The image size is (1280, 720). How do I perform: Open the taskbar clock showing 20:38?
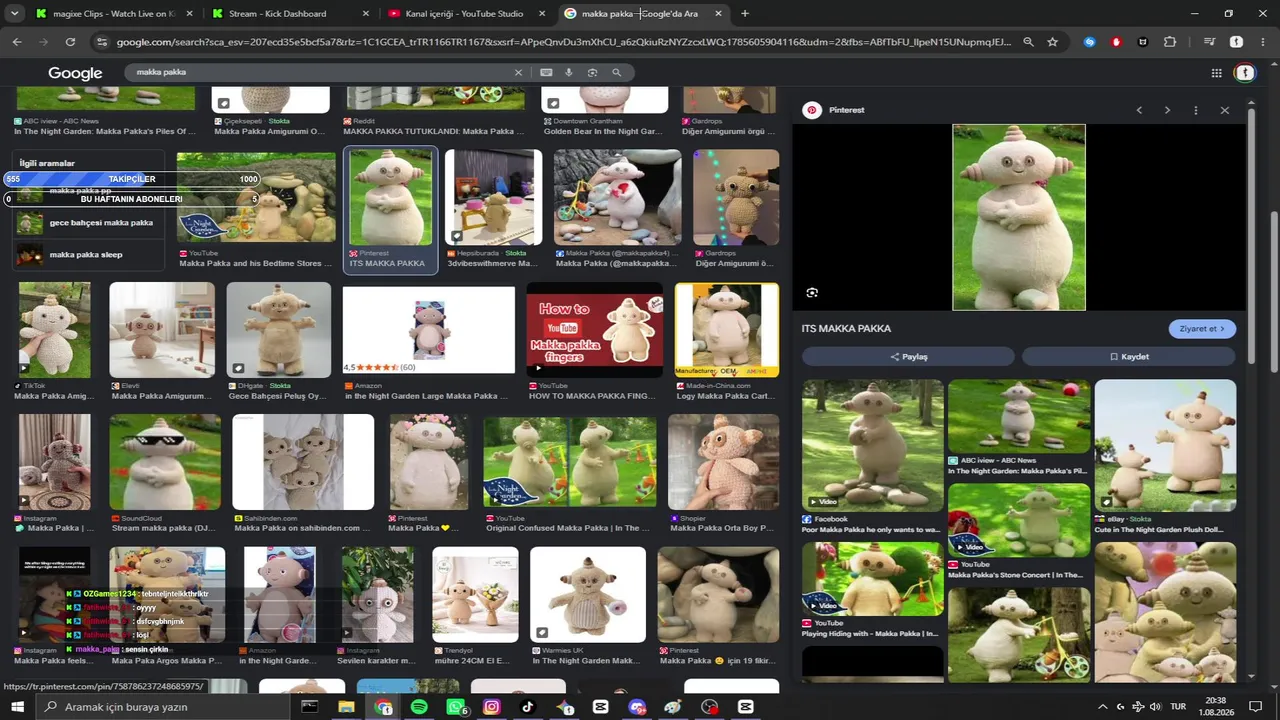pos(1216,707)
